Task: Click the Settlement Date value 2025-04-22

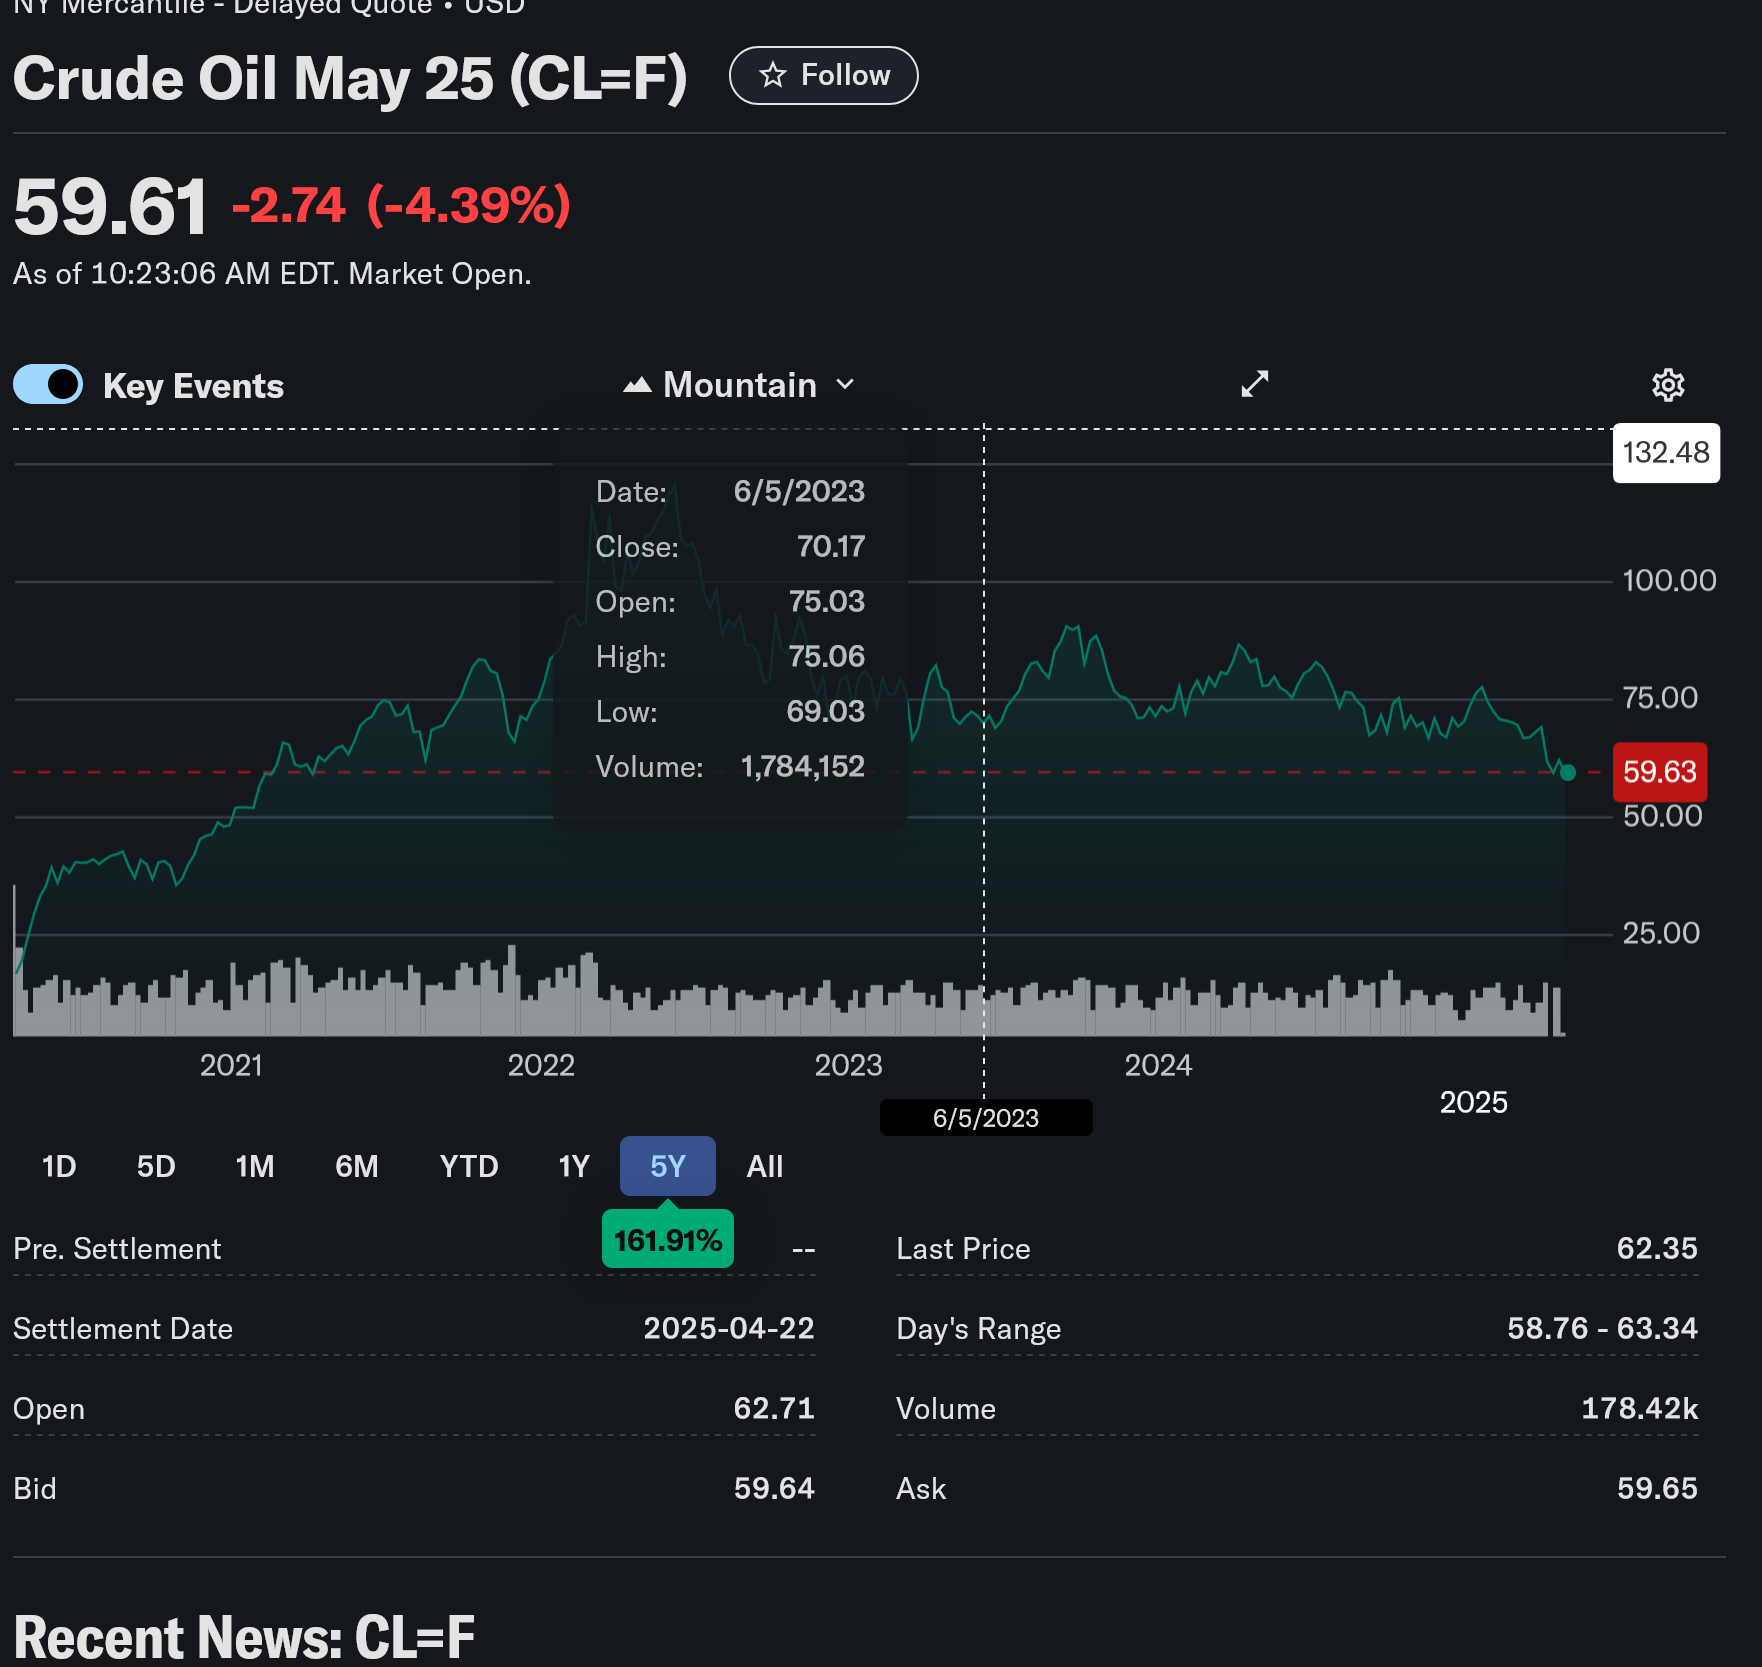Action: point(728,1328)
